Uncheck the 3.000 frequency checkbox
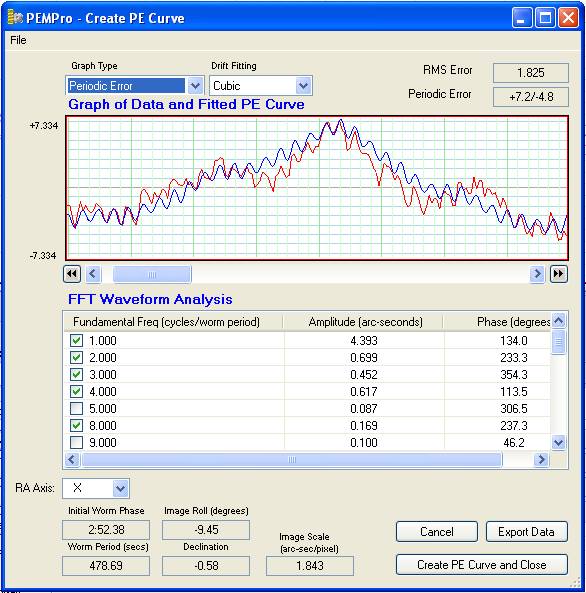Viewport: 586px width, 593px height. 76,374
